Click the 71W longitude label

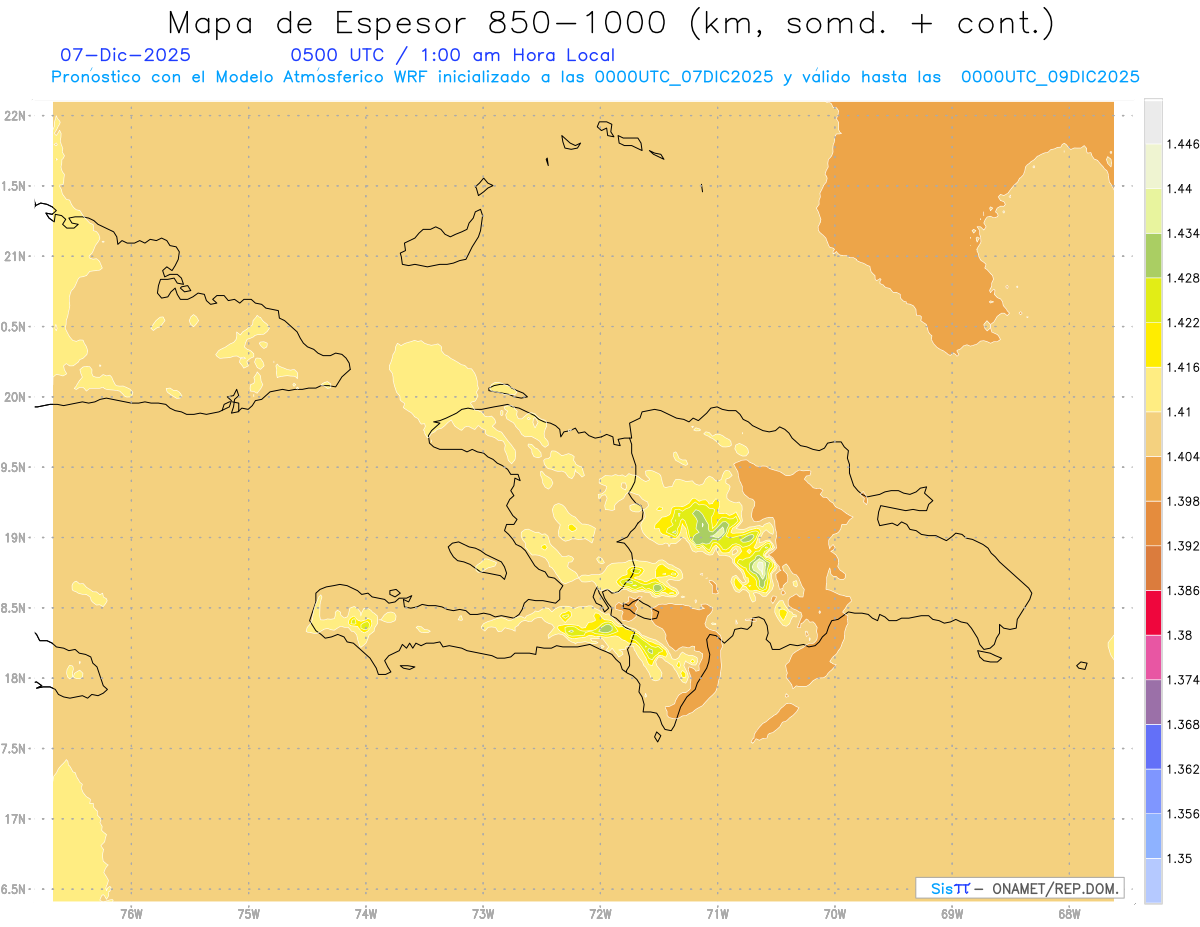(x=717, y=914)
